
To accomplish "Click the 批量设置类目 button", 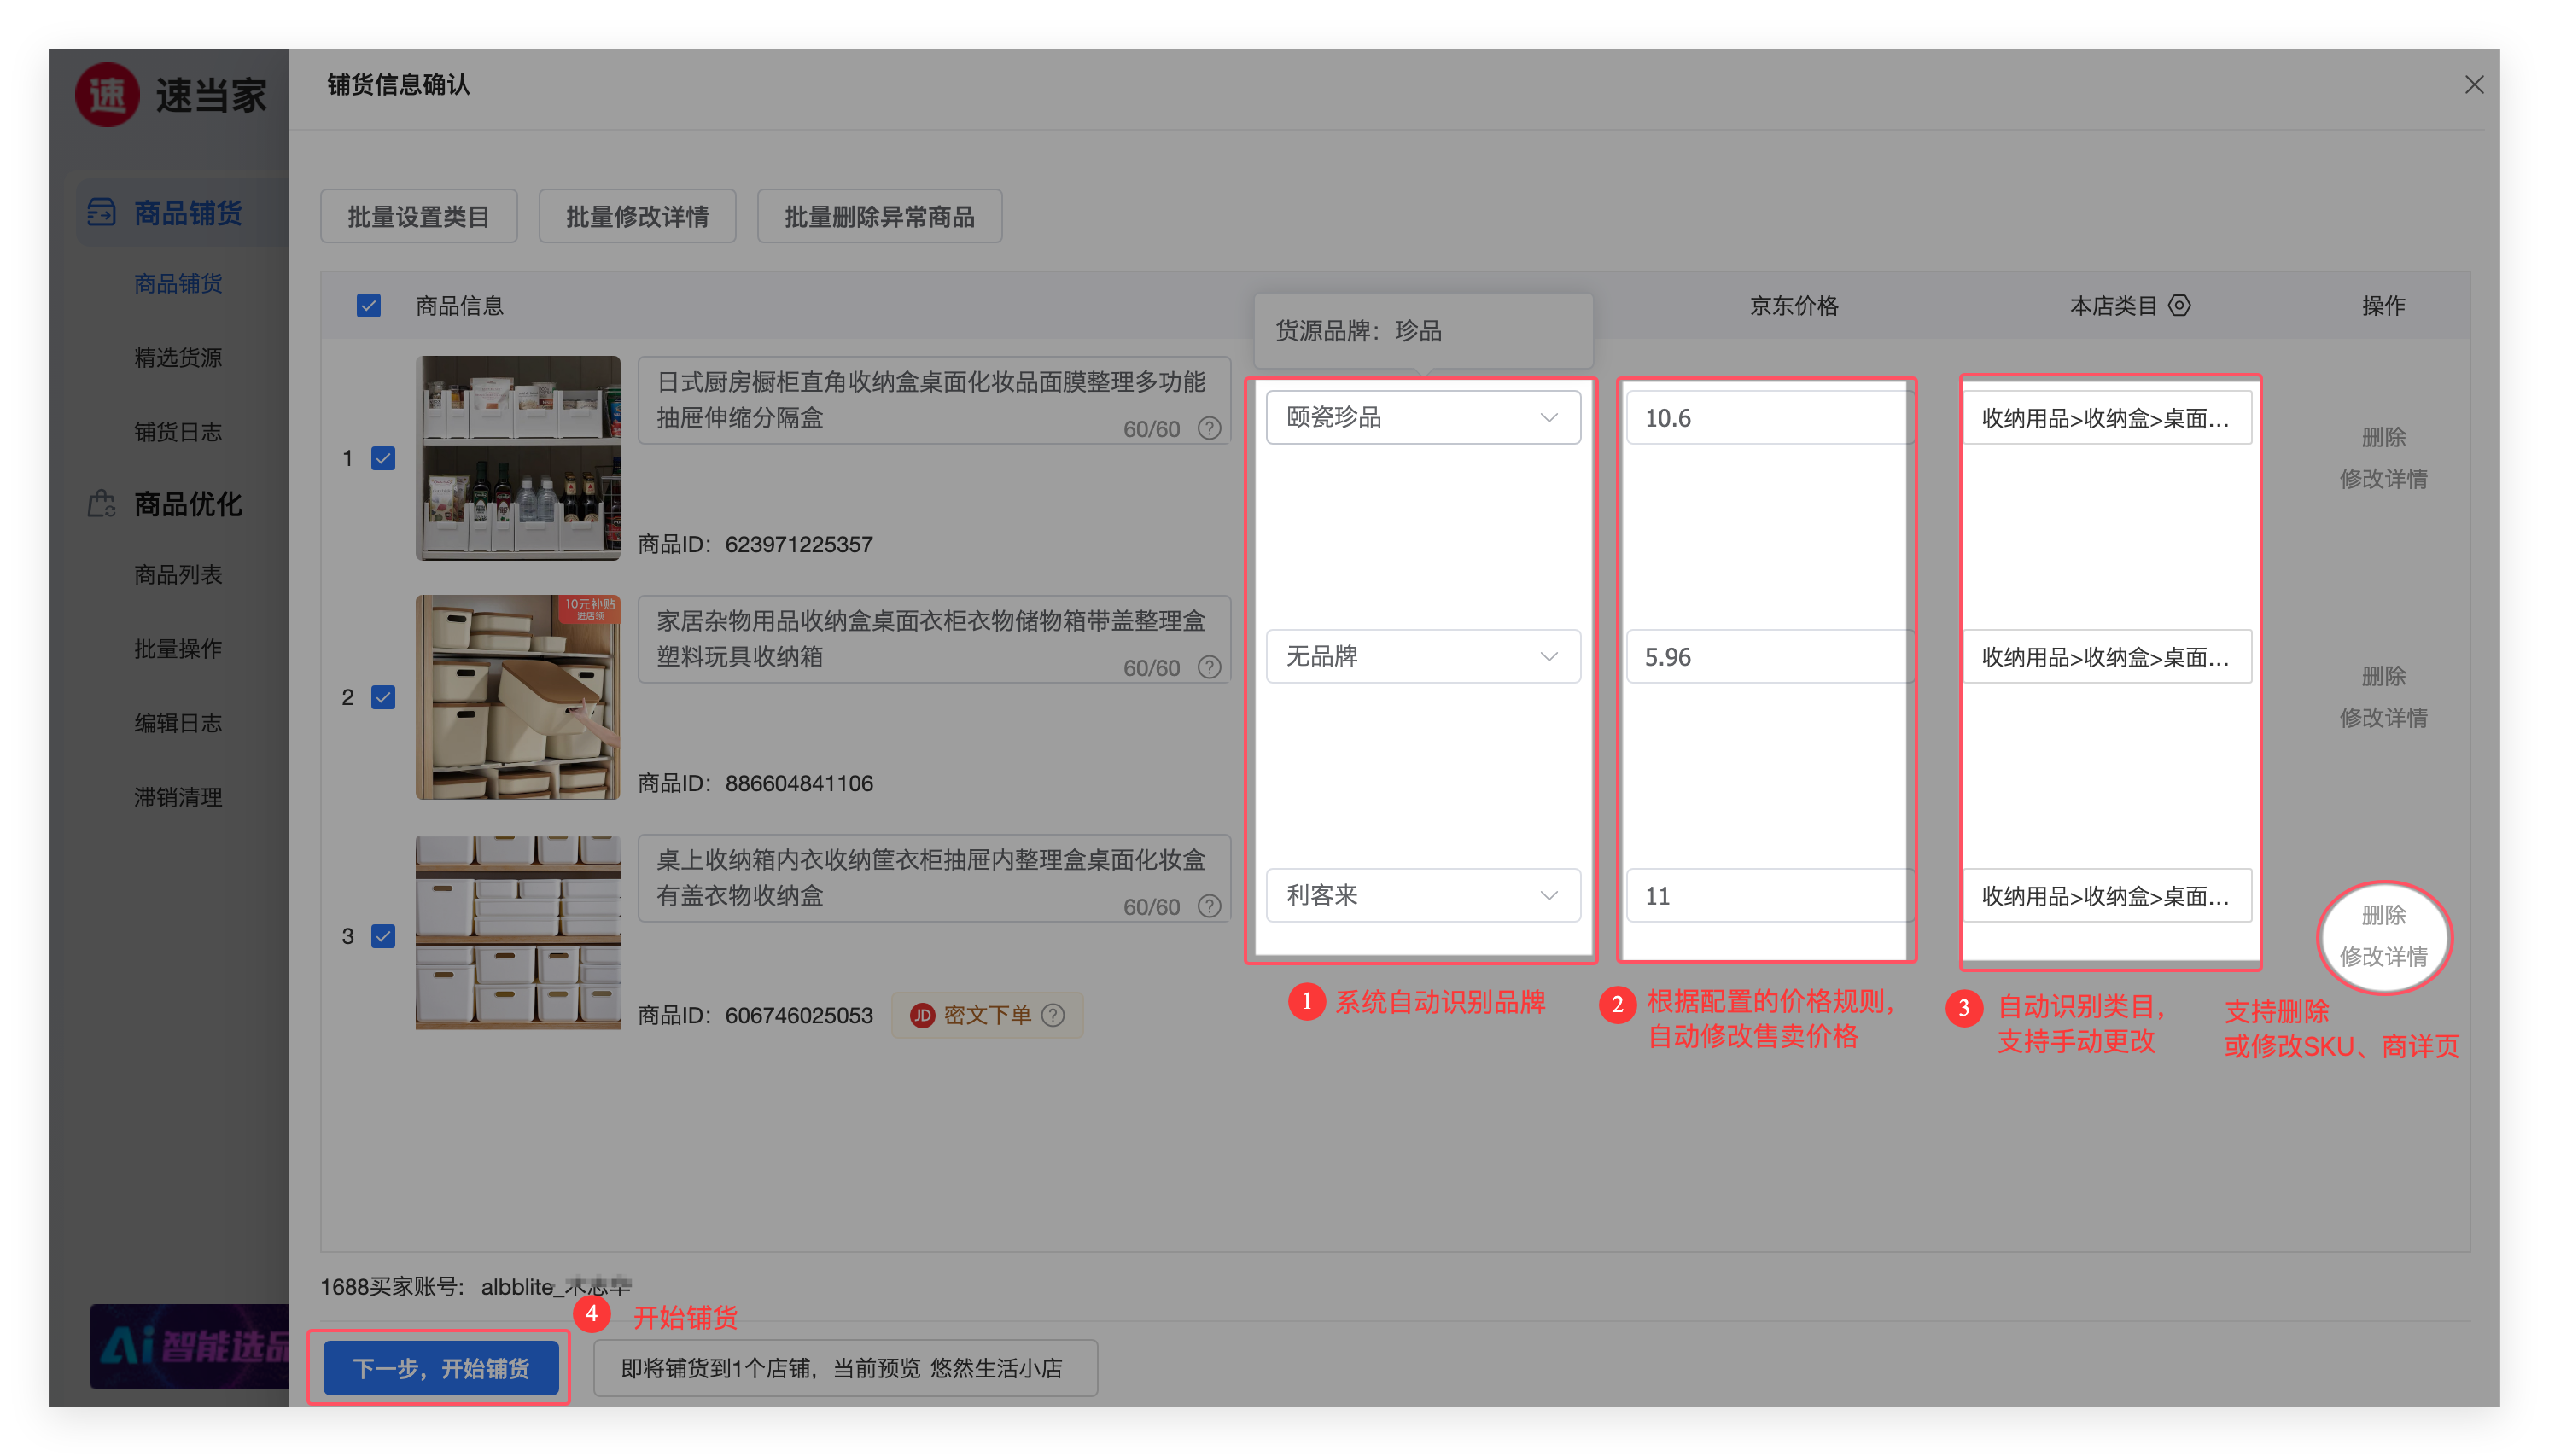I will 418,216.
